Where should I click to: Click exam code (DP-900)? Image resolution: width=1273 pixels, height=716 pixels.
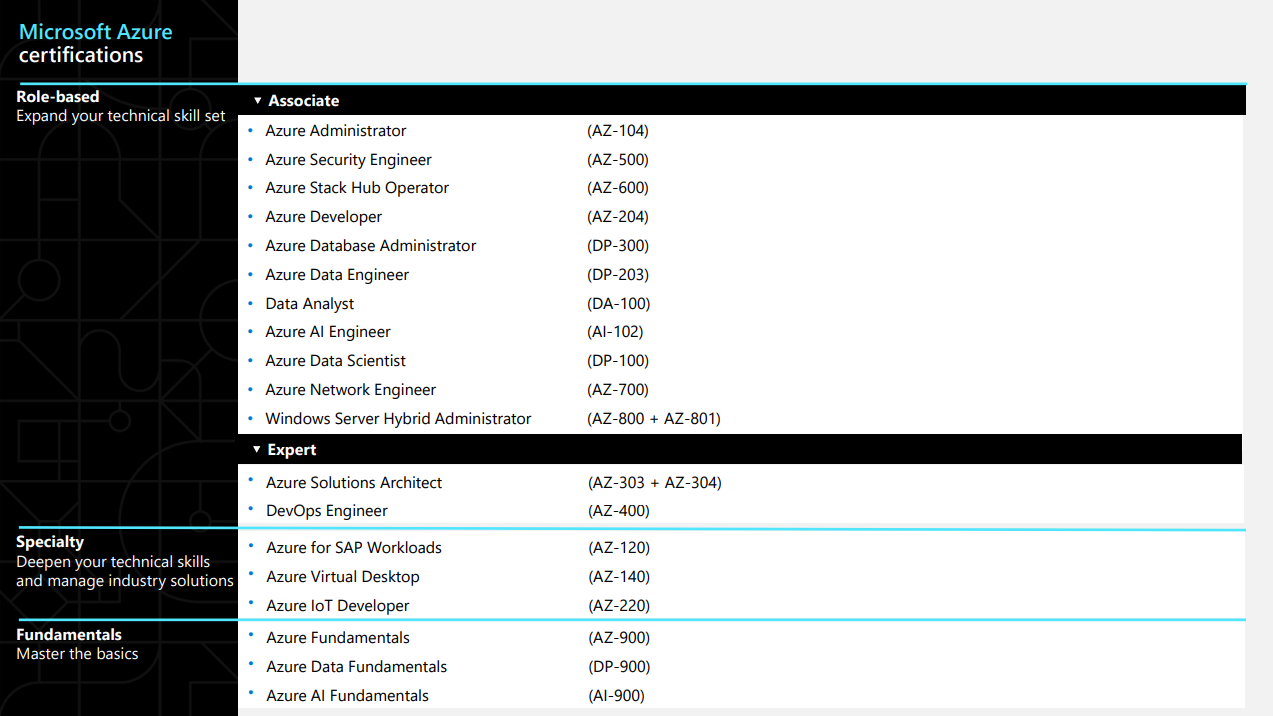pyautogui.click(x=619, y=667)
